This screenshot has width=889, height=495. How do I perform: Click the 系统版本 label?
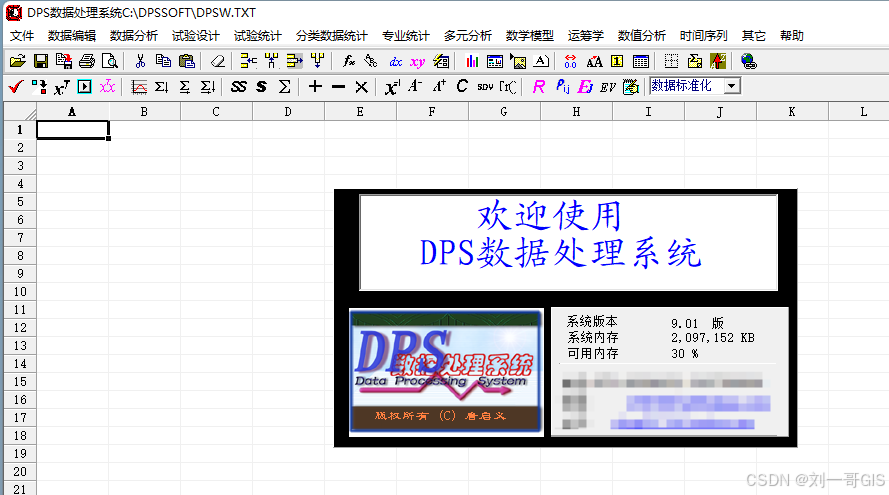(x=592, y=321)
